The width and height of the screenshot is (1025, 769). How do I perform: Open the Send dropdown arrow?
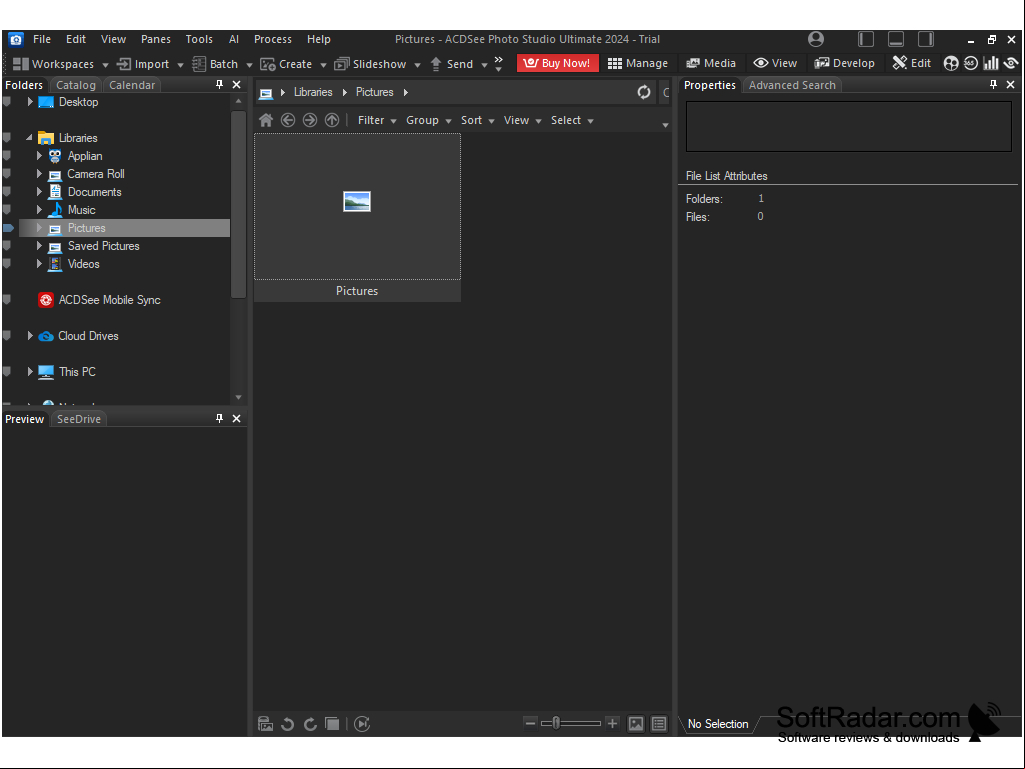click(484, 65)
